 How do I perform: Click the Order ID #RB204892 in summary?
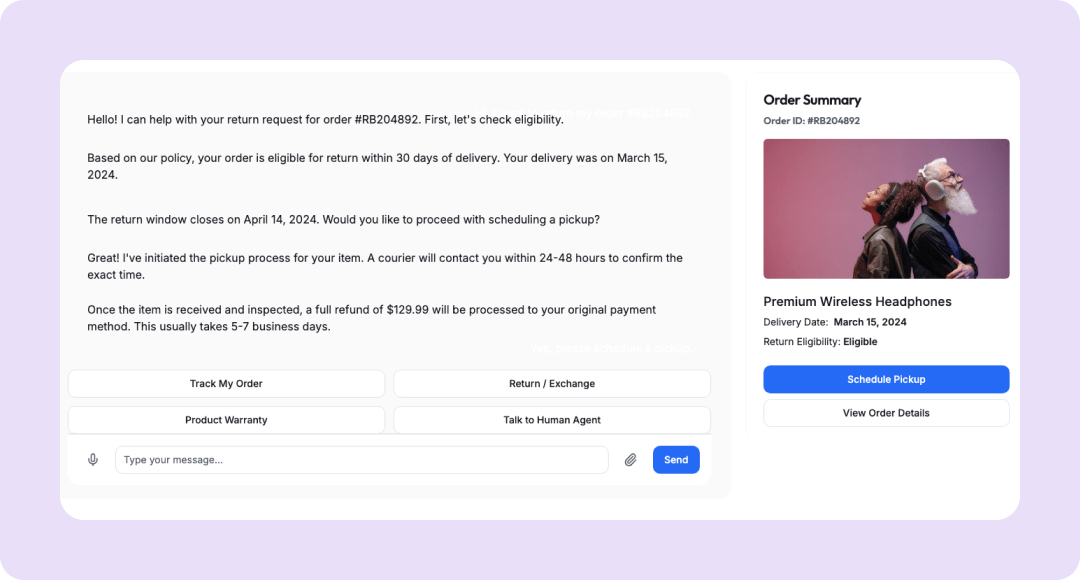point(811,121)
